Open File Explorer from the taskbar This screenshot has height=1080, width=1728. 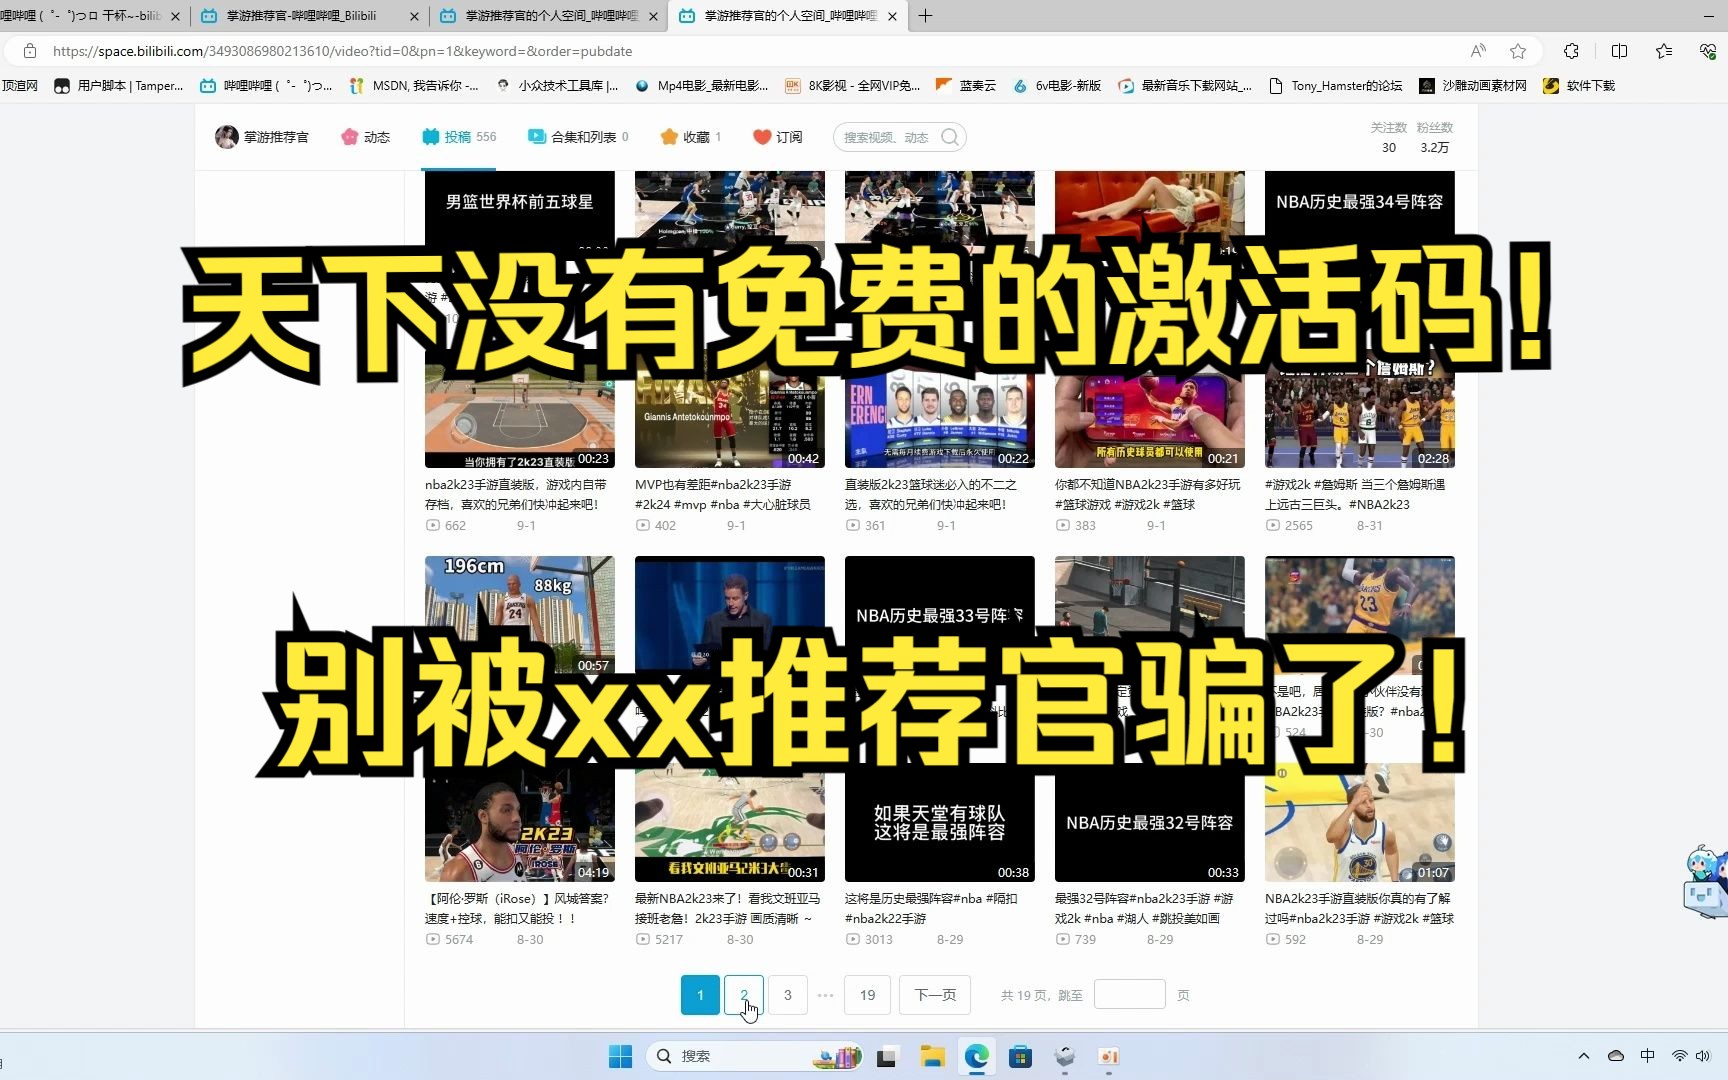[932, 1056]
